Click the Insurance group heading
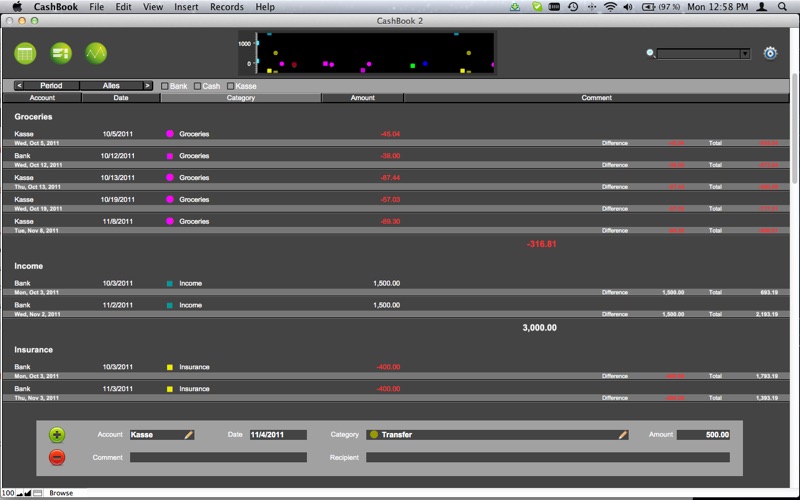Image resolution: width=800 pixels, height=500 pixels. coord(34,350)
